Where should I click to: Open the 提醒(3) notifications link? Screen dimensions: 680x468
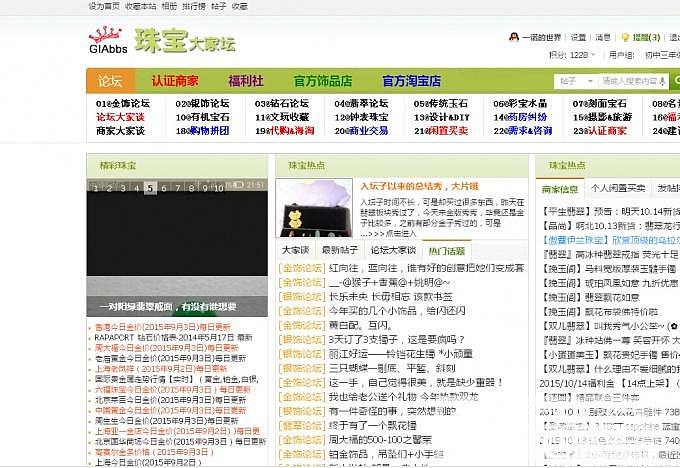[x=646, y=37]
